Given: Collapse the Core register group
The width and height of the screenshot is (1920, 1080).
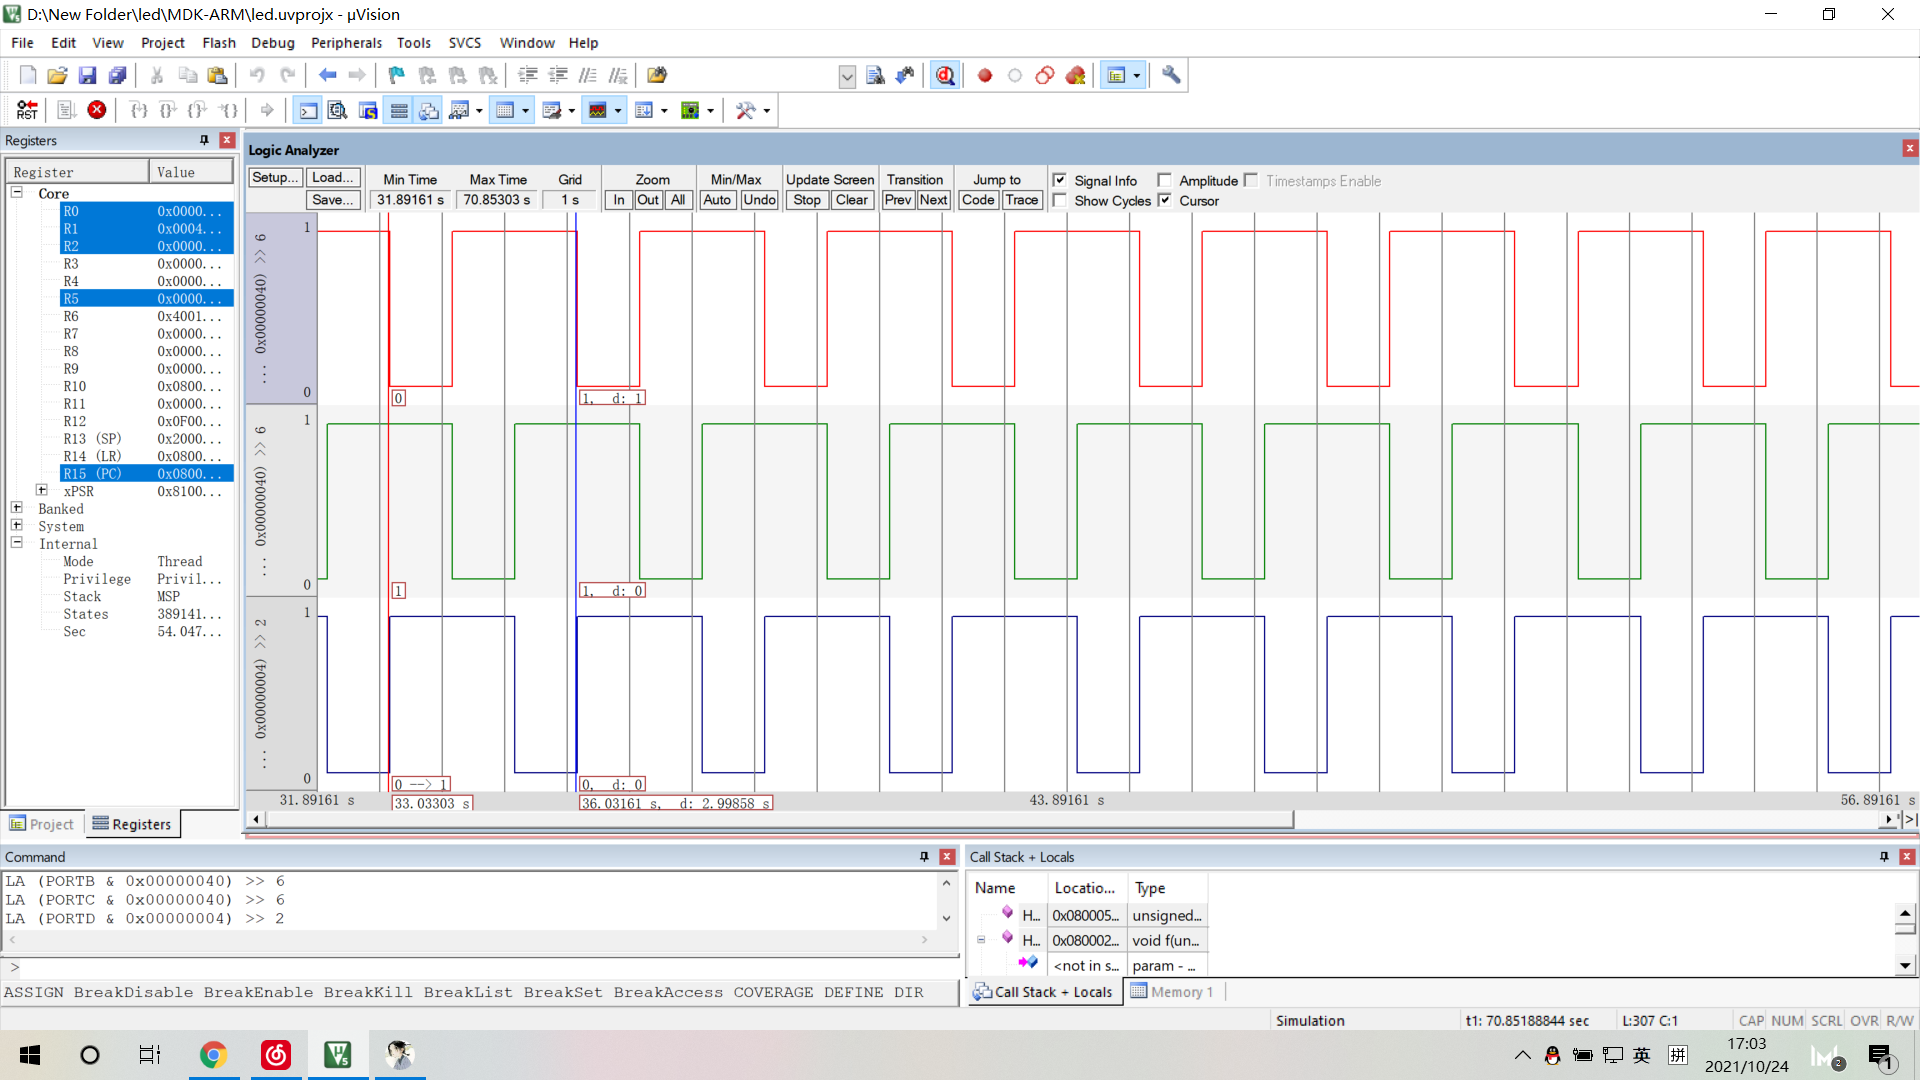Looking at the screenshot, I should click(16, 192).
